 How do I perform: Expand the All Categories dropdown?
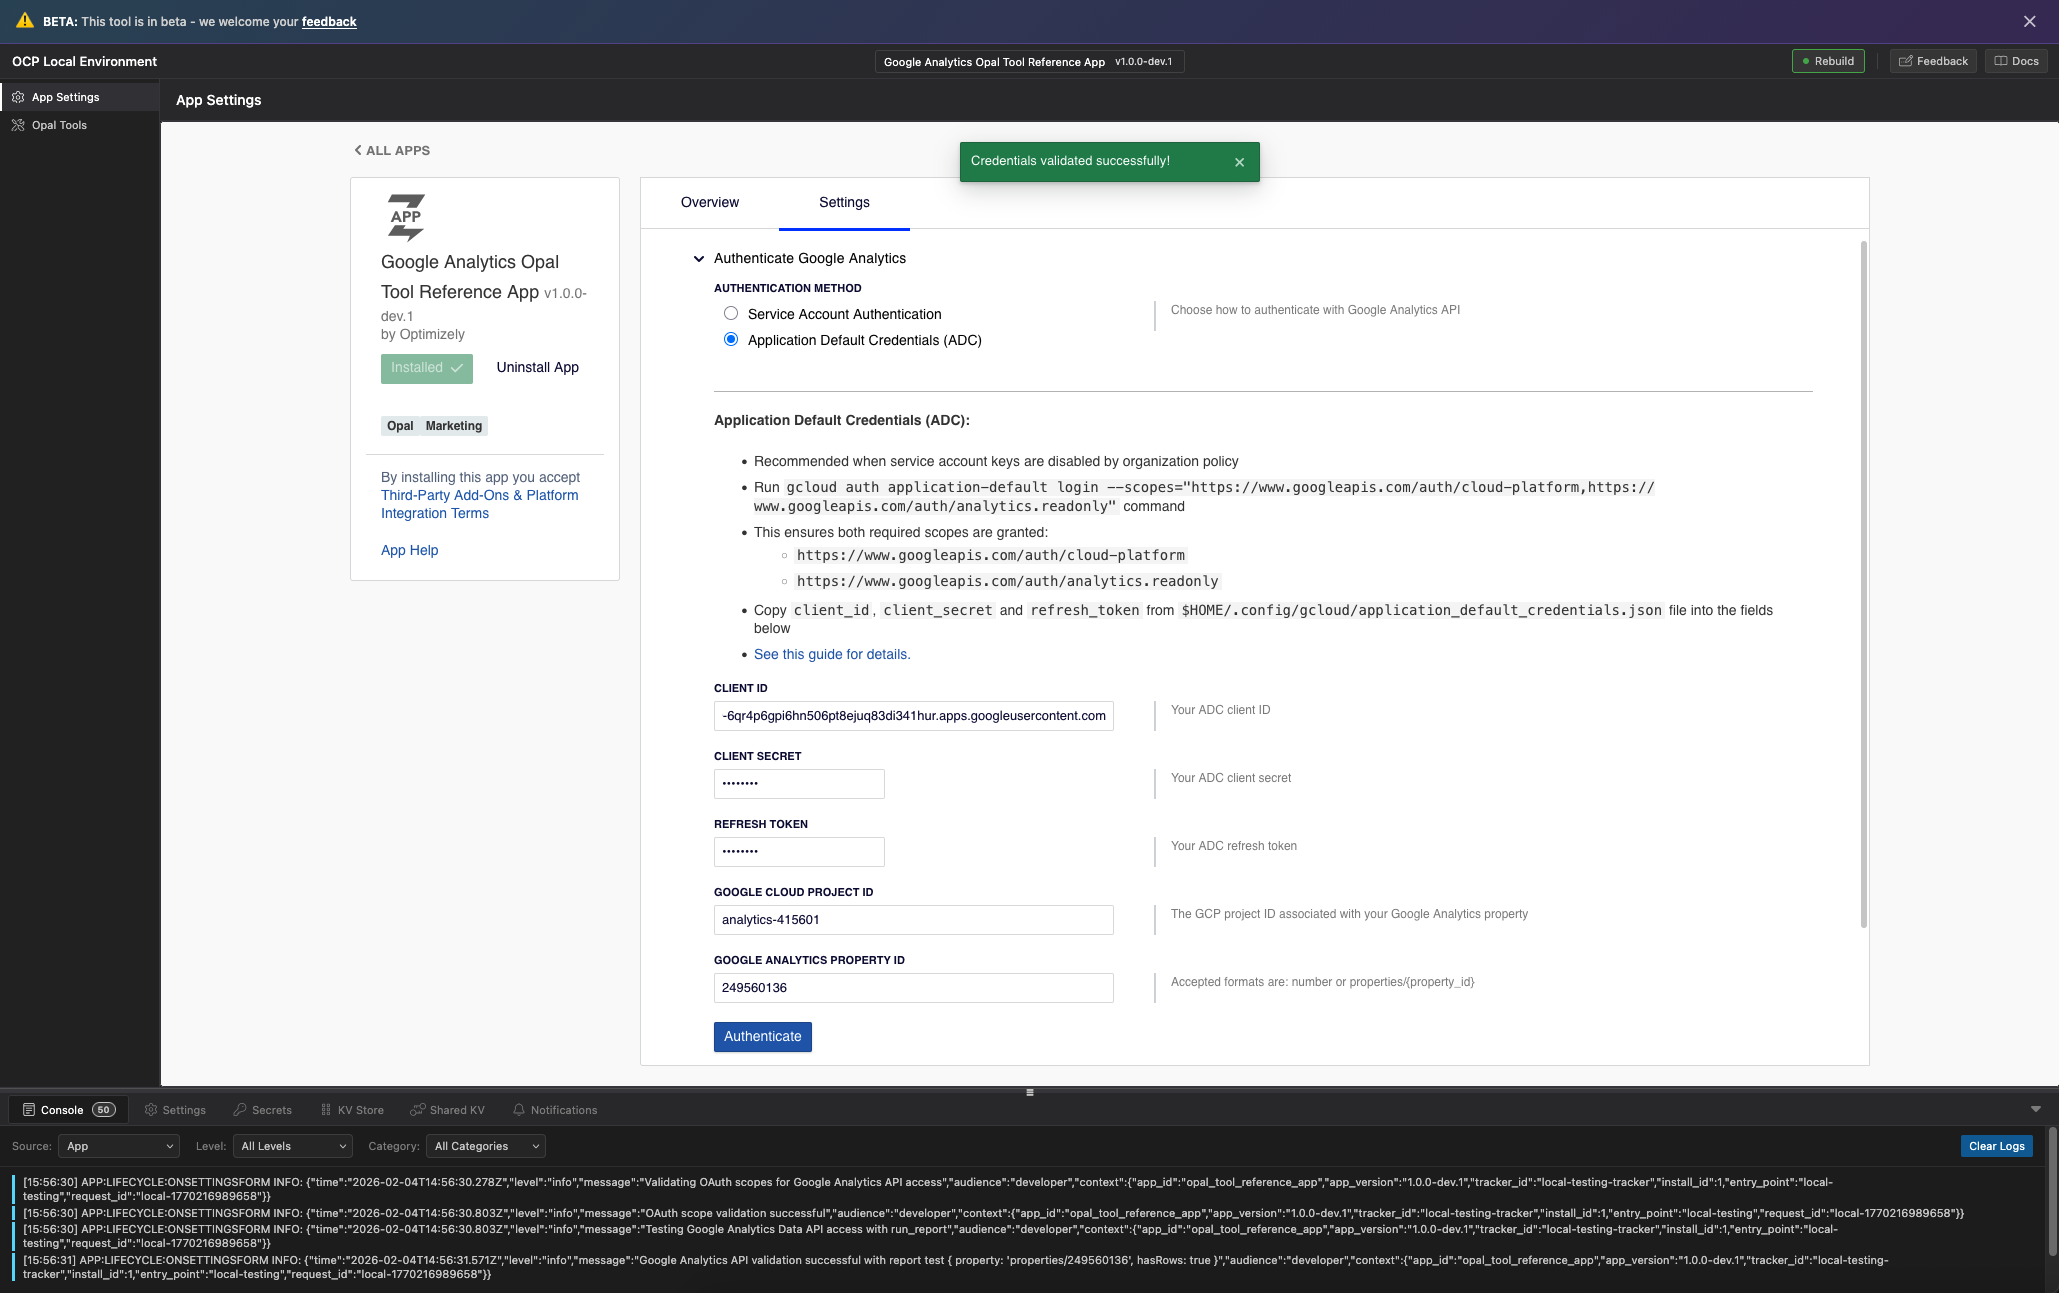[x=486, y=1146]
